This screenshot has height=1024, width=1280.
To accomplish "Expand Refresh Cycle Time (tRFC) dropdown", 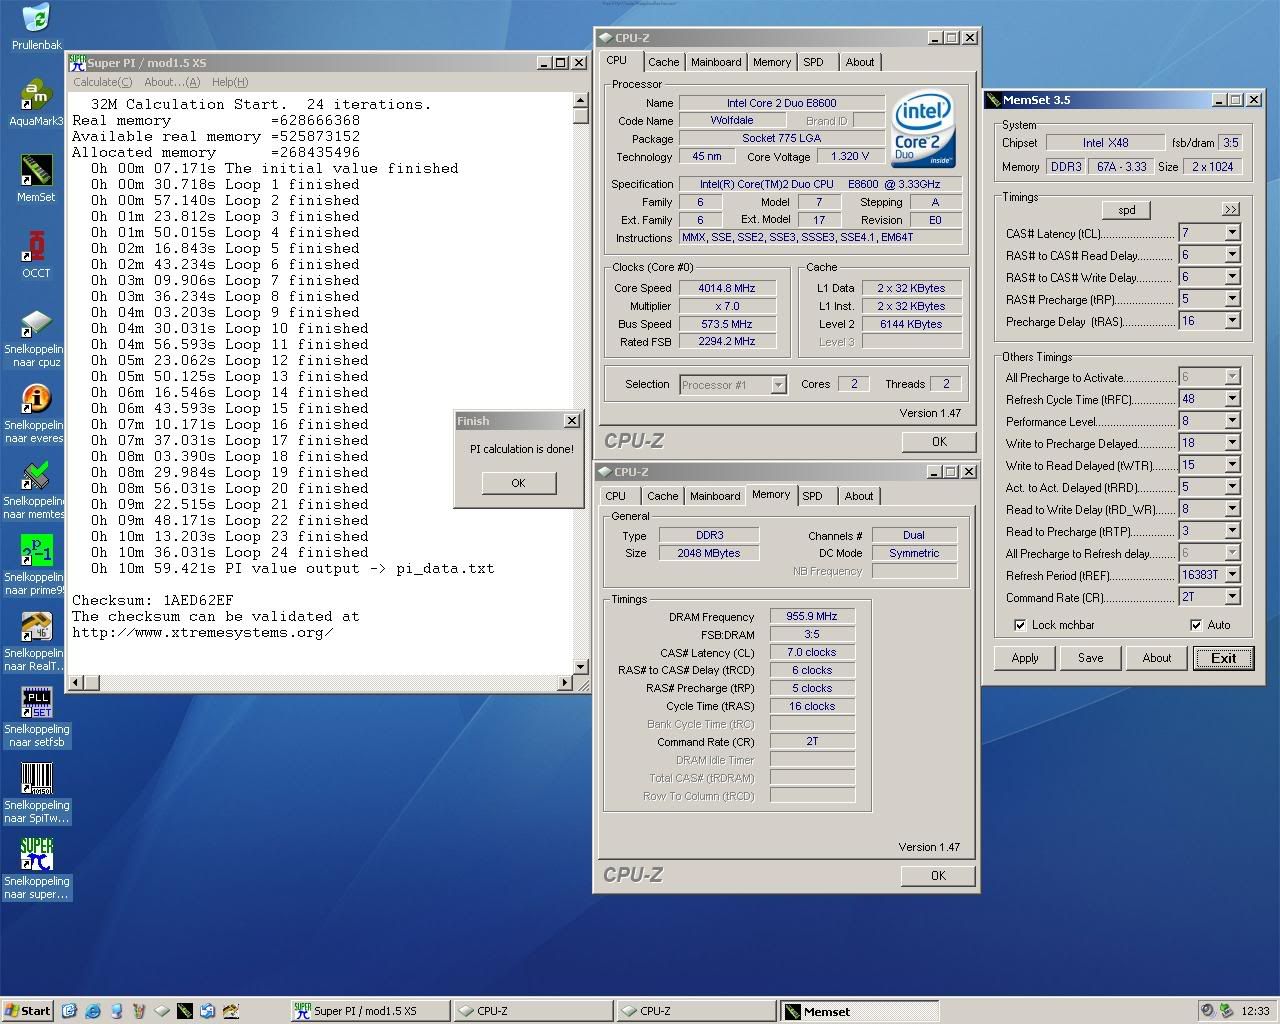I will click(1232, 399).
